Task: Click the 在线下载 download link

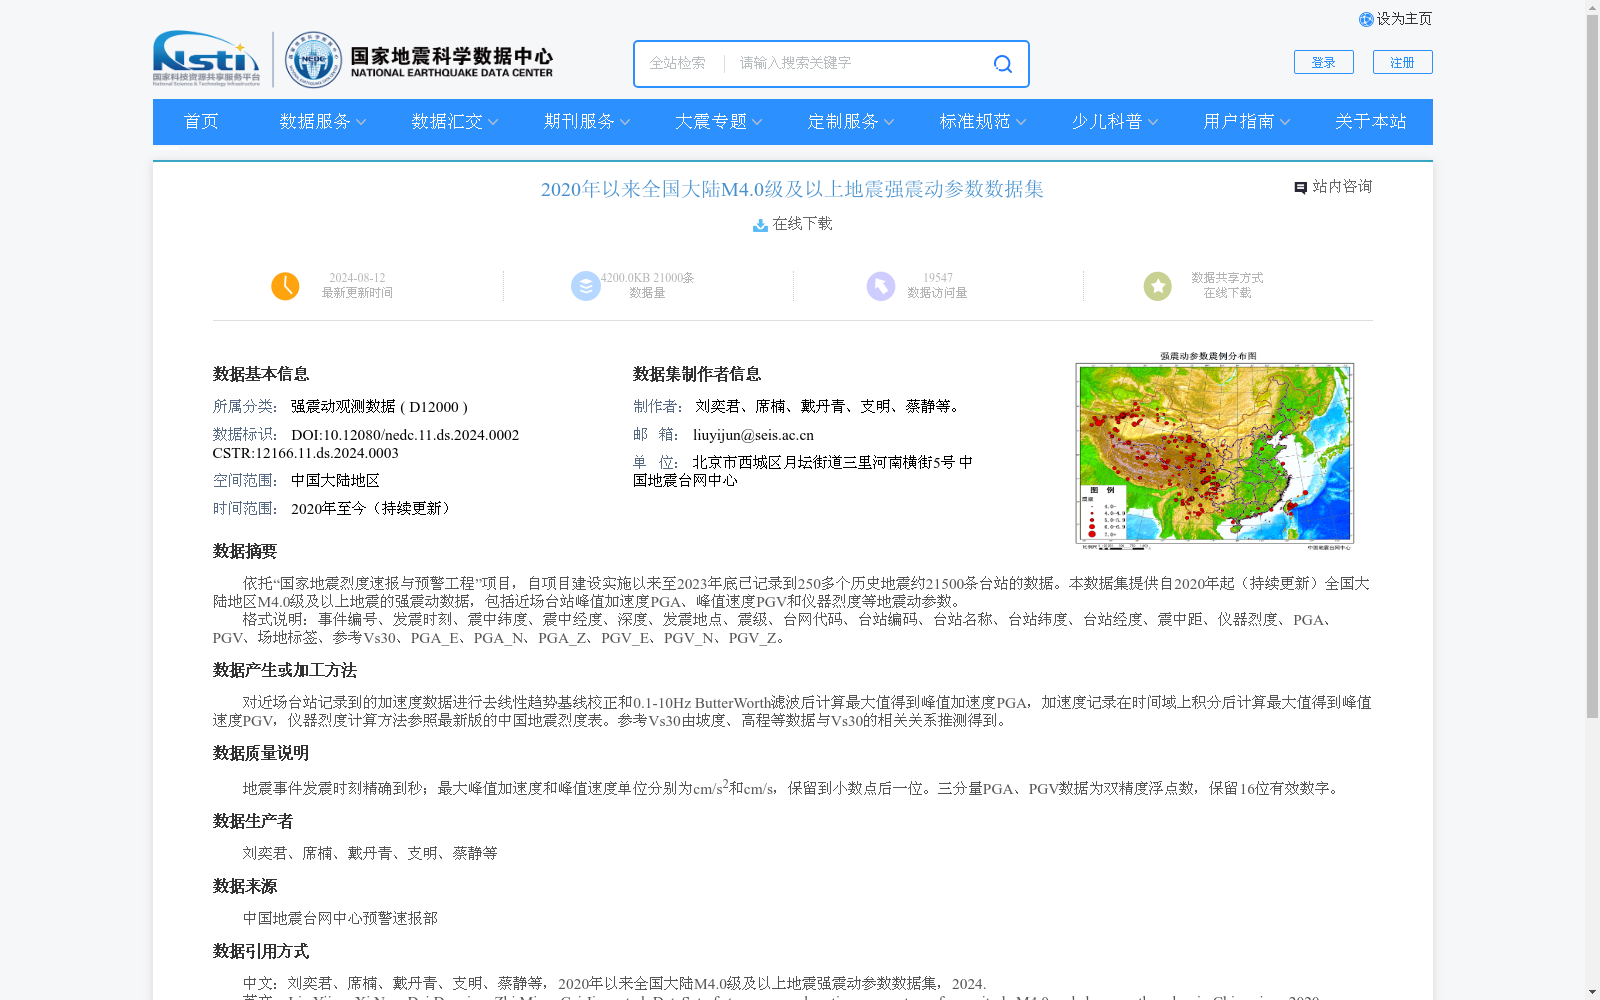Action: [802, 224]
